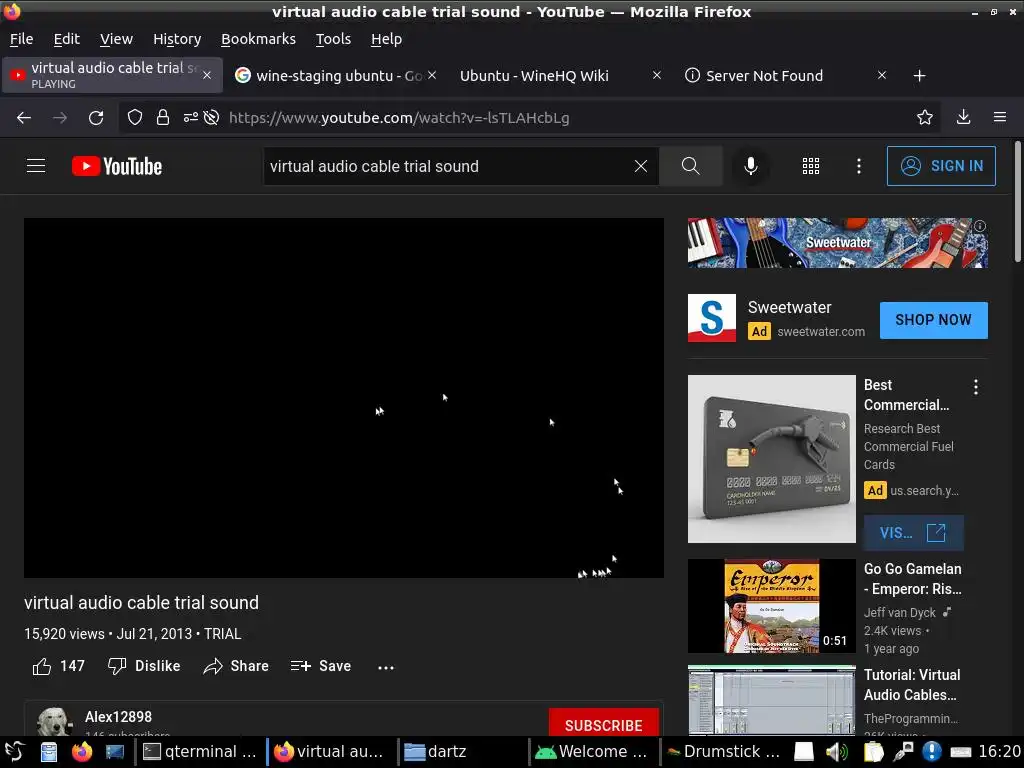The height and width of the screenshot is (768, 1024).
Task: Click the VIS... ad visit button
Action: 914,533
